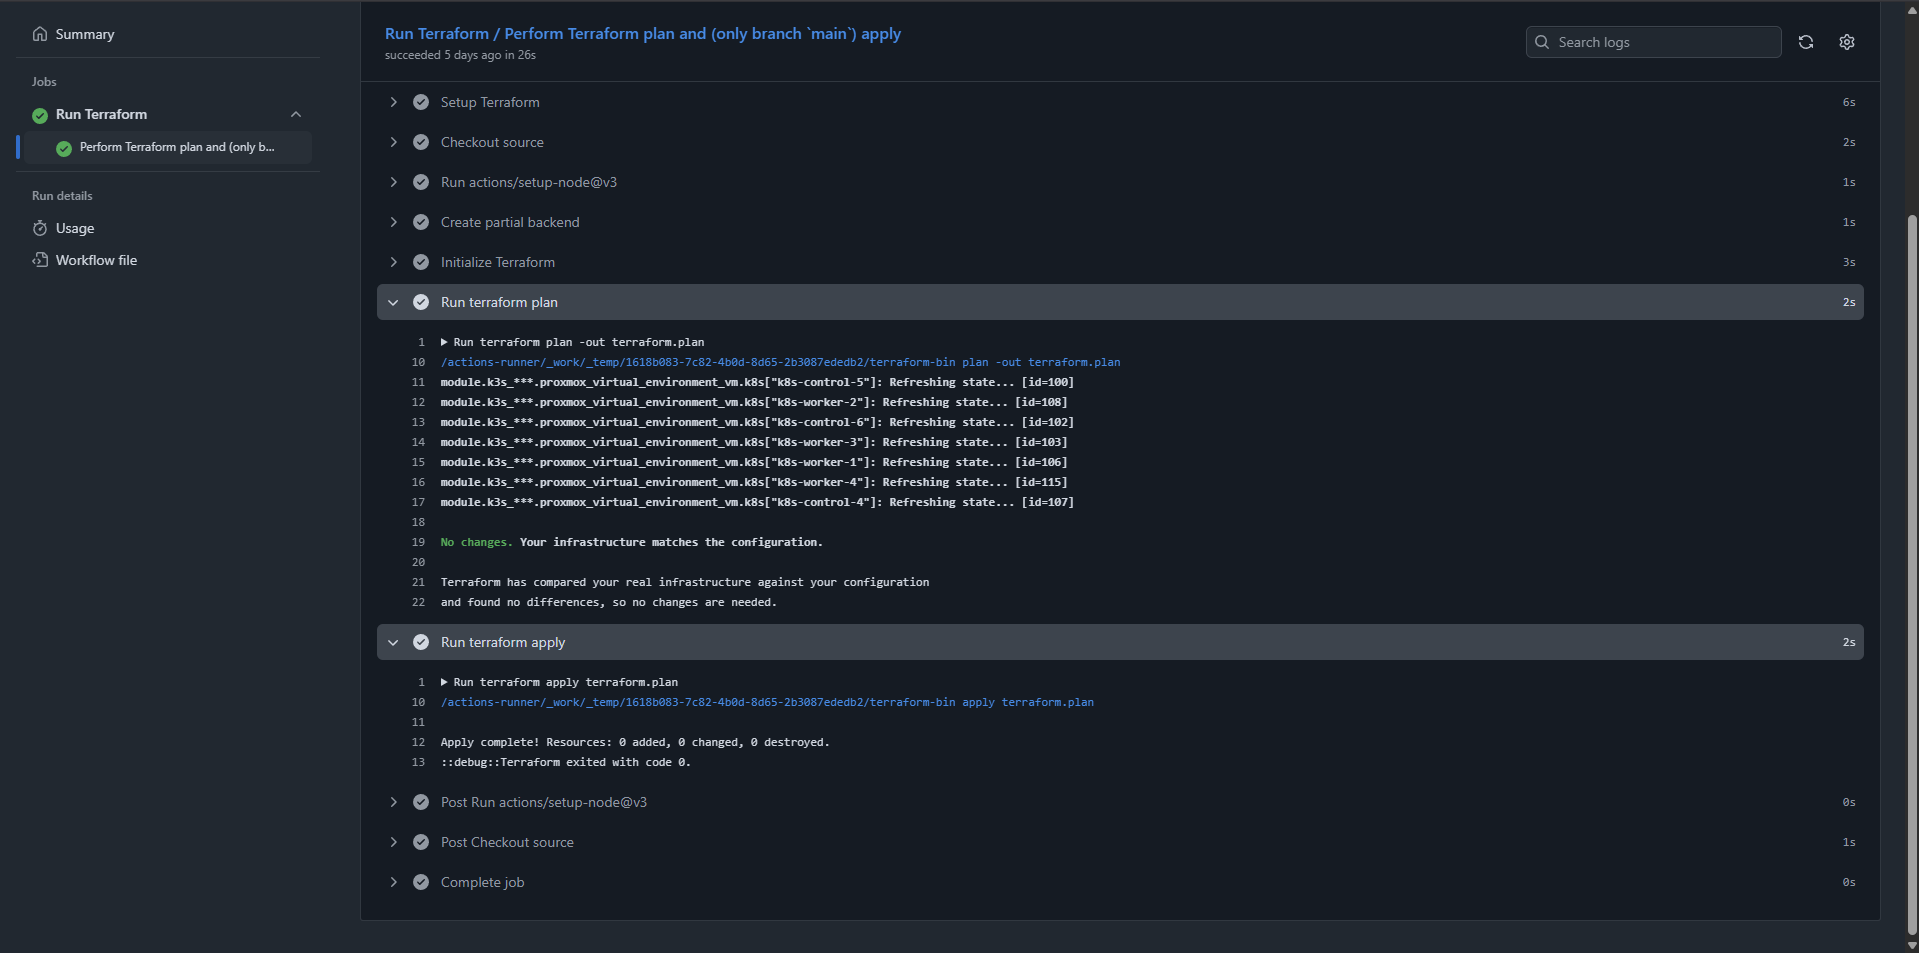Open the Create partial backend step

[509, 222]
